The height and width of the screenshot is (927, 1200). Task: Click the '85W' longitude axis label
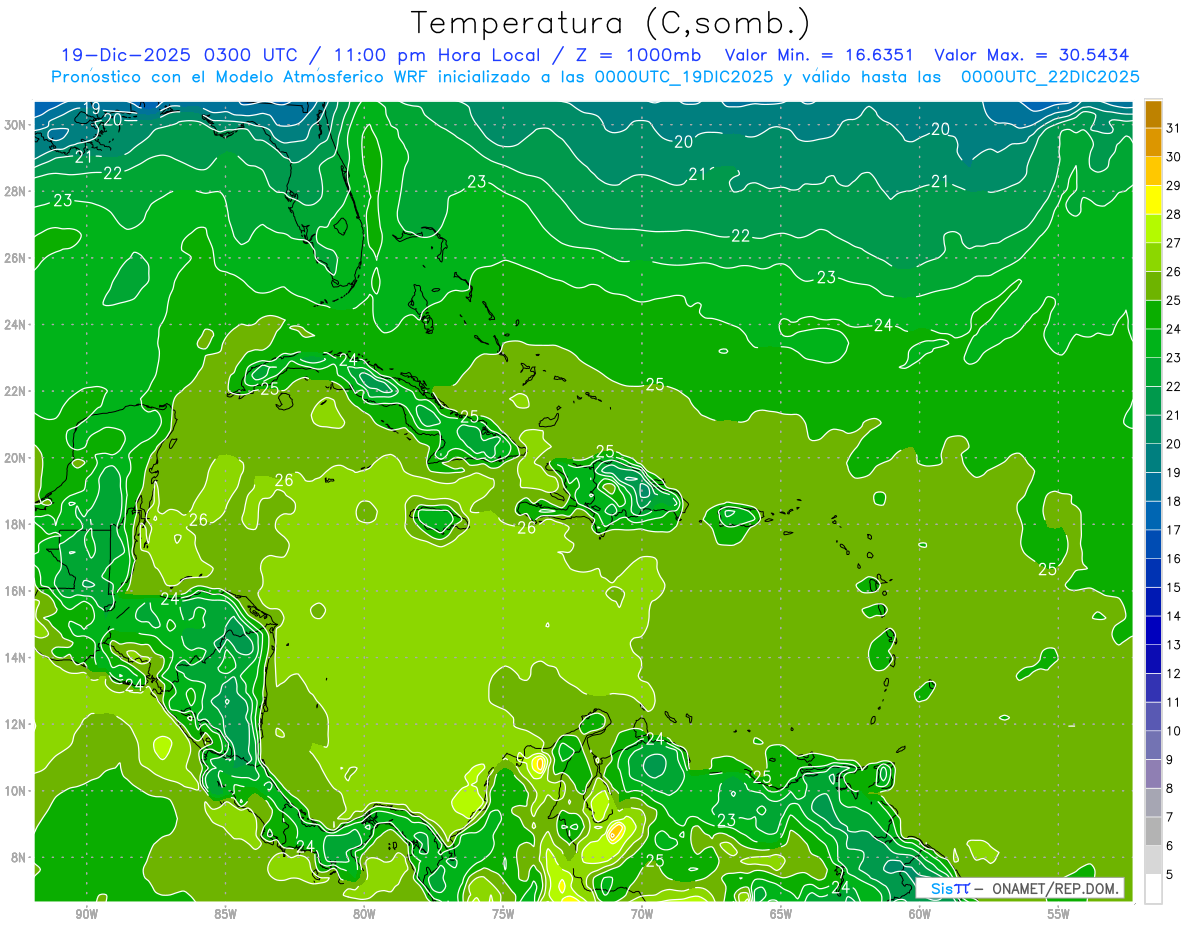click(226, 913)
